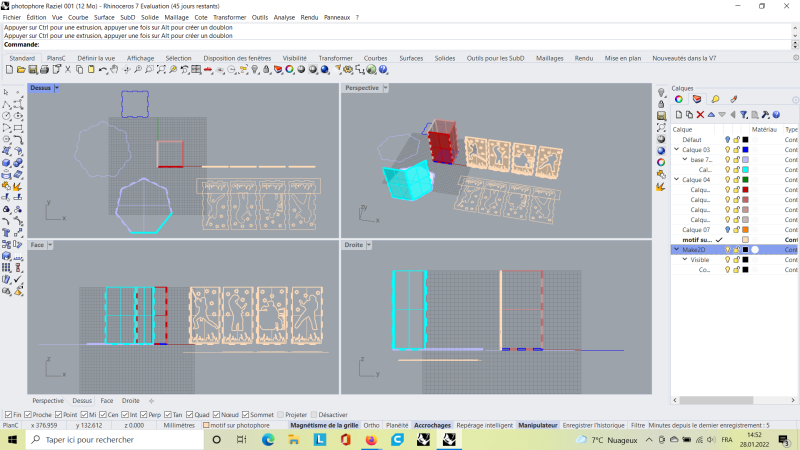Collapse the Calque 03 layer tree
The width and height of the screenshot is (800, 450).
coord(676,150)
